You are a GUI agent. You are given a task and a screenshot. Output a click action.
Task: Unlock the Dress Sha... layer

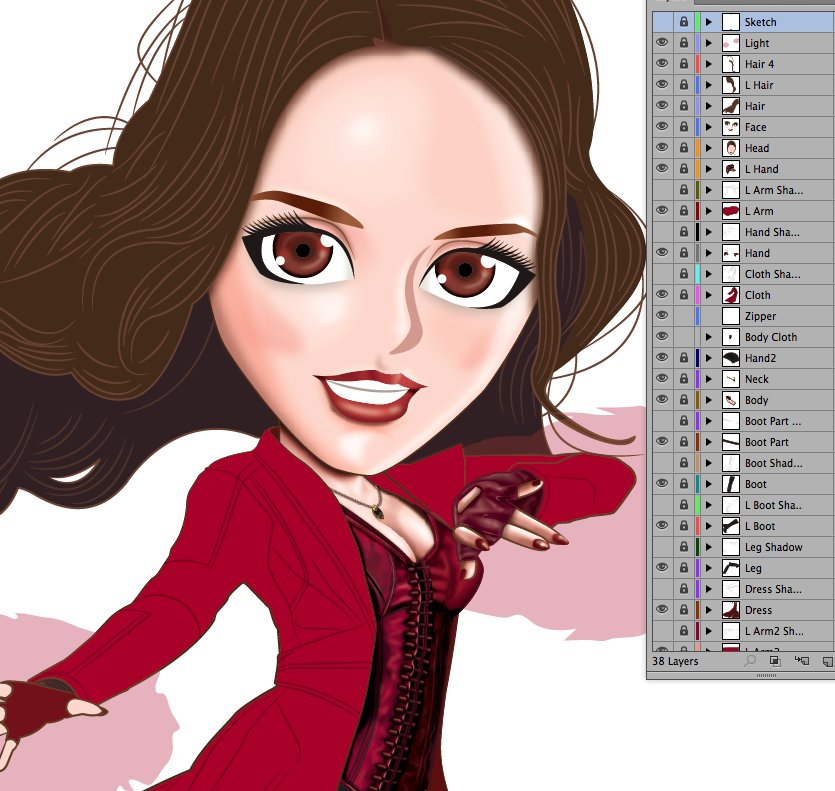coord(684,589)
